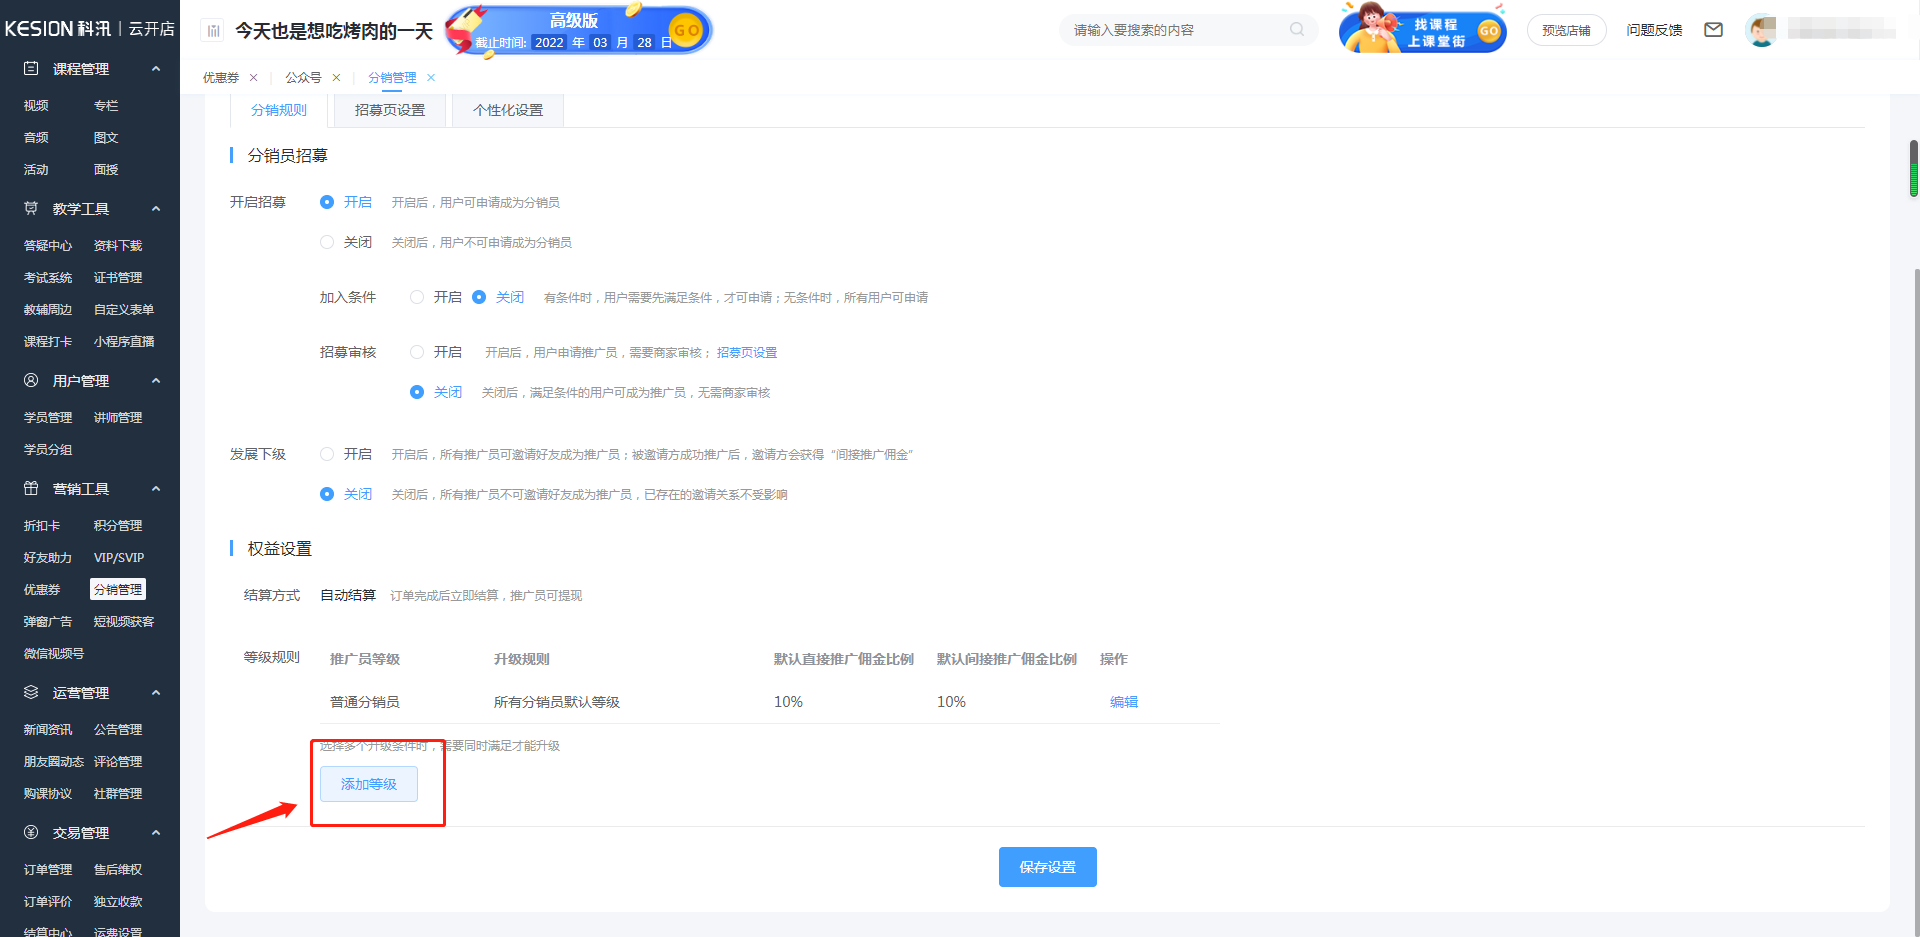This screenshot has width=1920, height=937.
Task: Open 视频 in the sidebar
Action: coord(36,106)
